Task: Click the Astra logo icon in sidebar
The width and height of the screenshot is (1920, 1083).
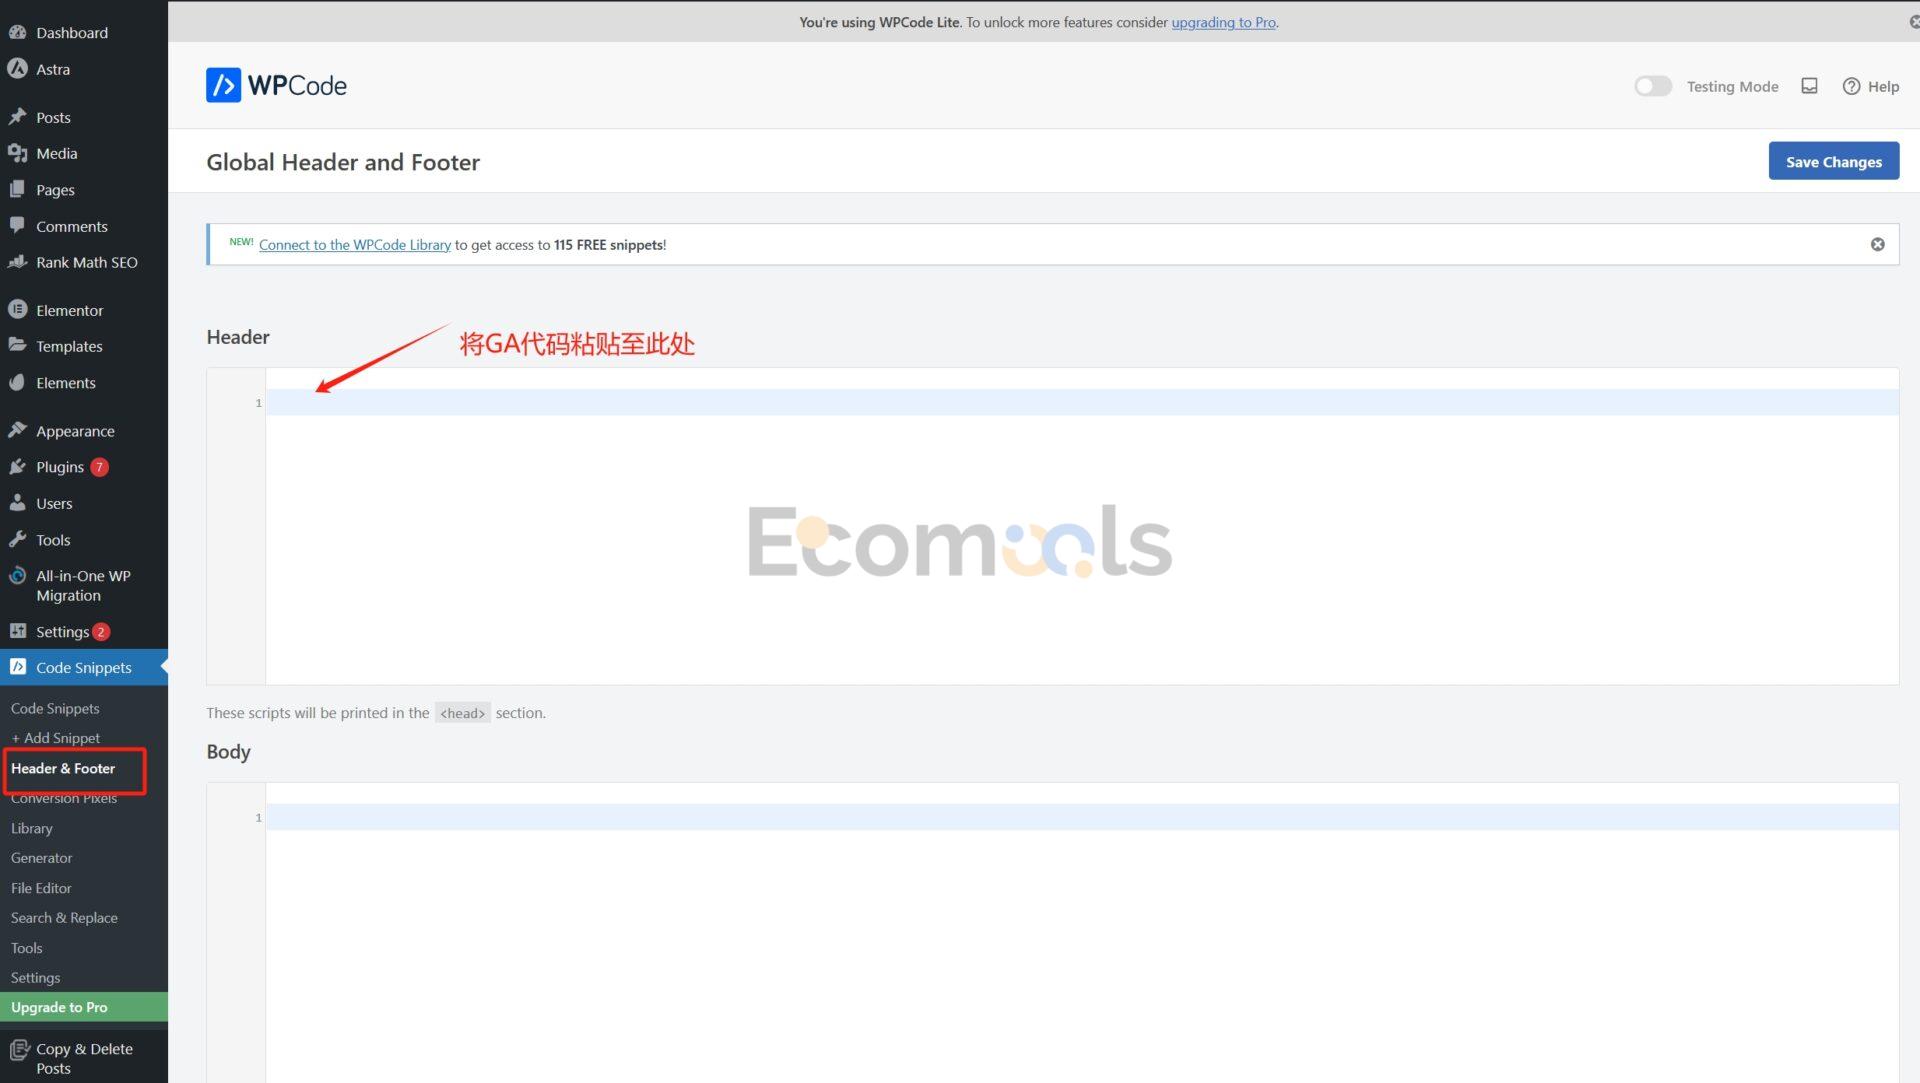Action: pyautogui.click(x=17, y=69)
